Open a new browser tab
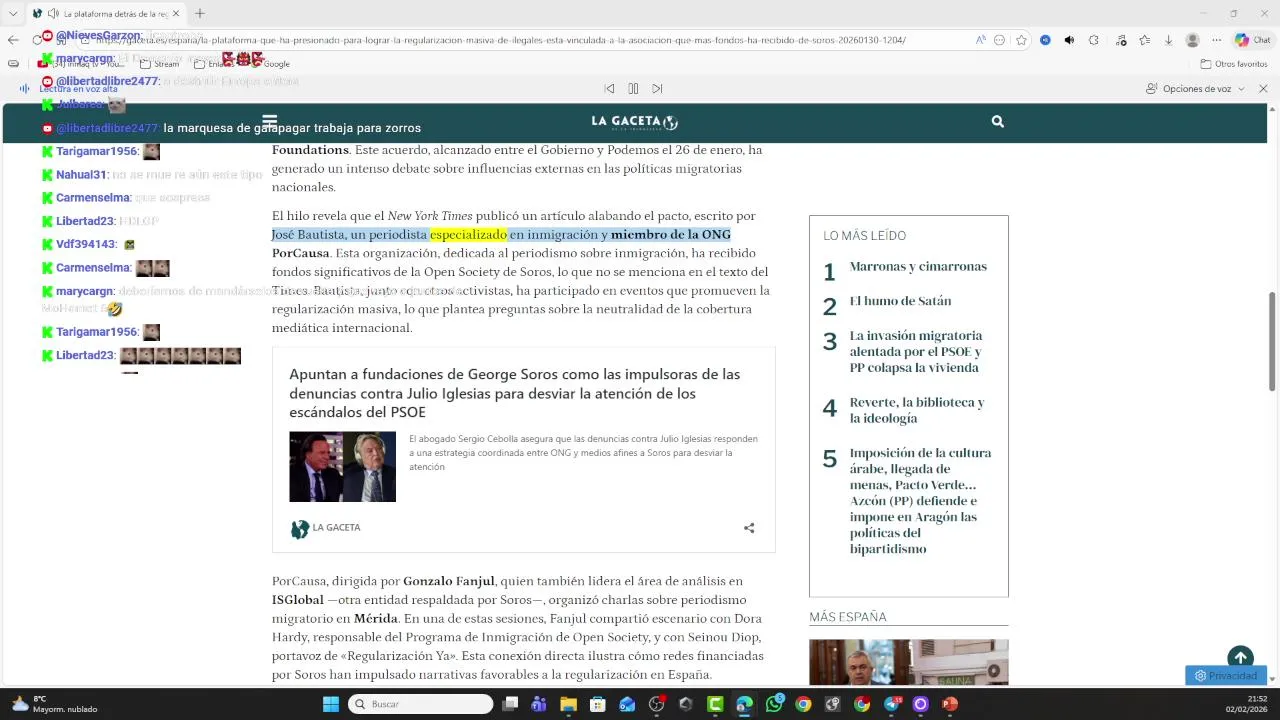This screenshot has height=720, width=1280. point(199,14)
